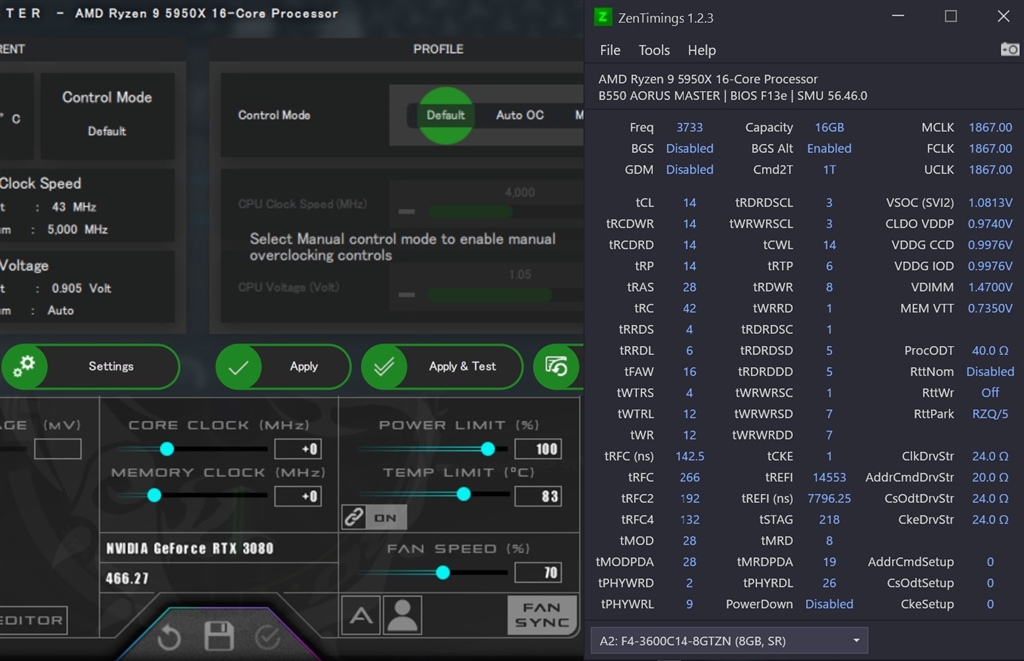This screenshot has height=661, width=1024.
Task: Click the FCLK value 1867.00
Action: coord(990,148)
